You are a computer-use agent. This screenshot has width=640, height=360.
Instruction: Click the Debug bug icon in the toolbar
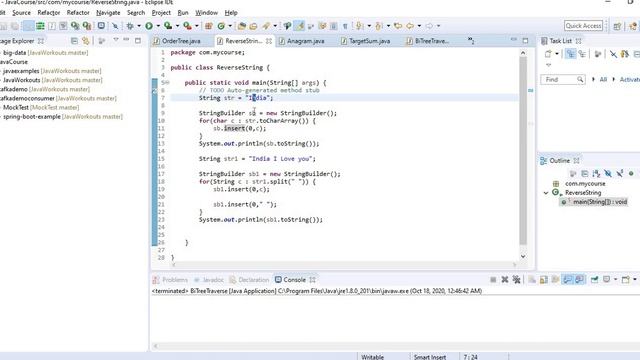pos(130,26)
